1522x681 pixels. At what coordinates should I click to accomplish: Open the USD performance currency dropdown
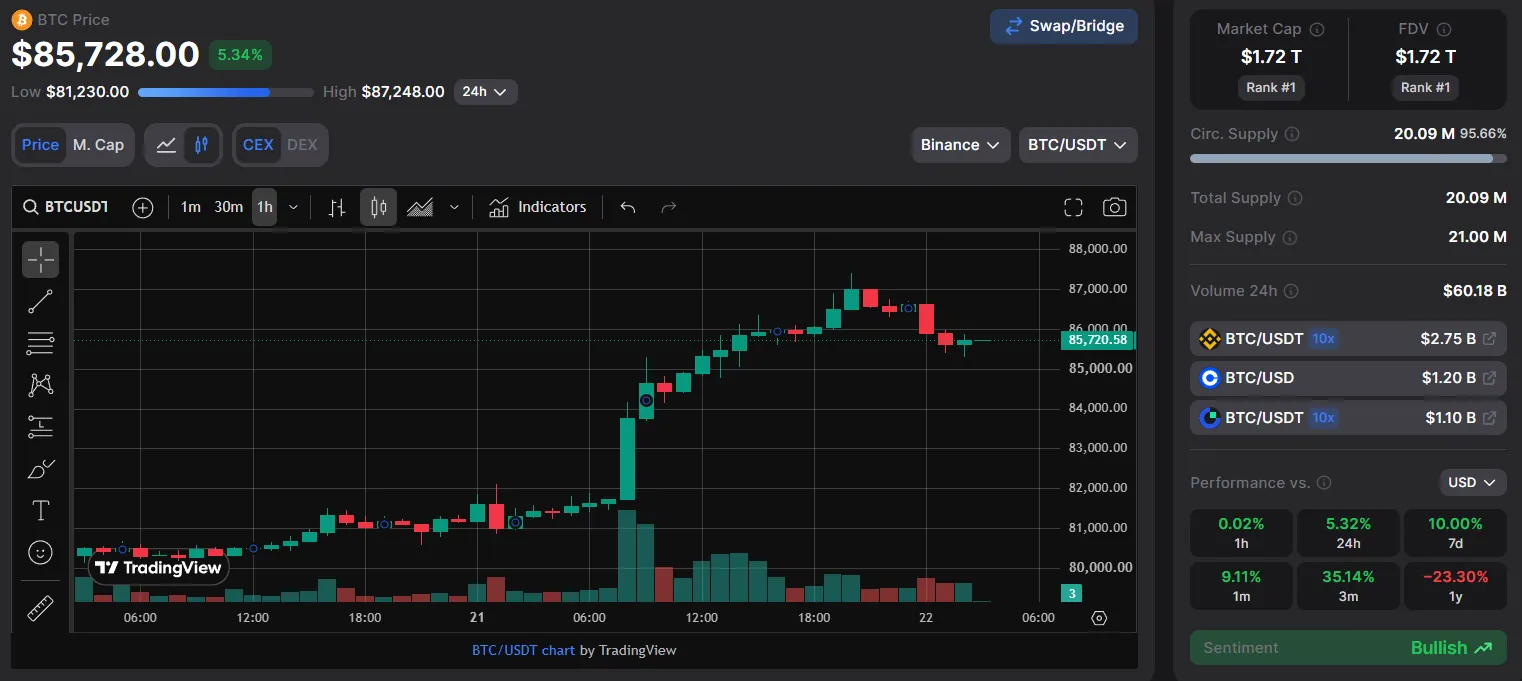(x=1472, y=483)
